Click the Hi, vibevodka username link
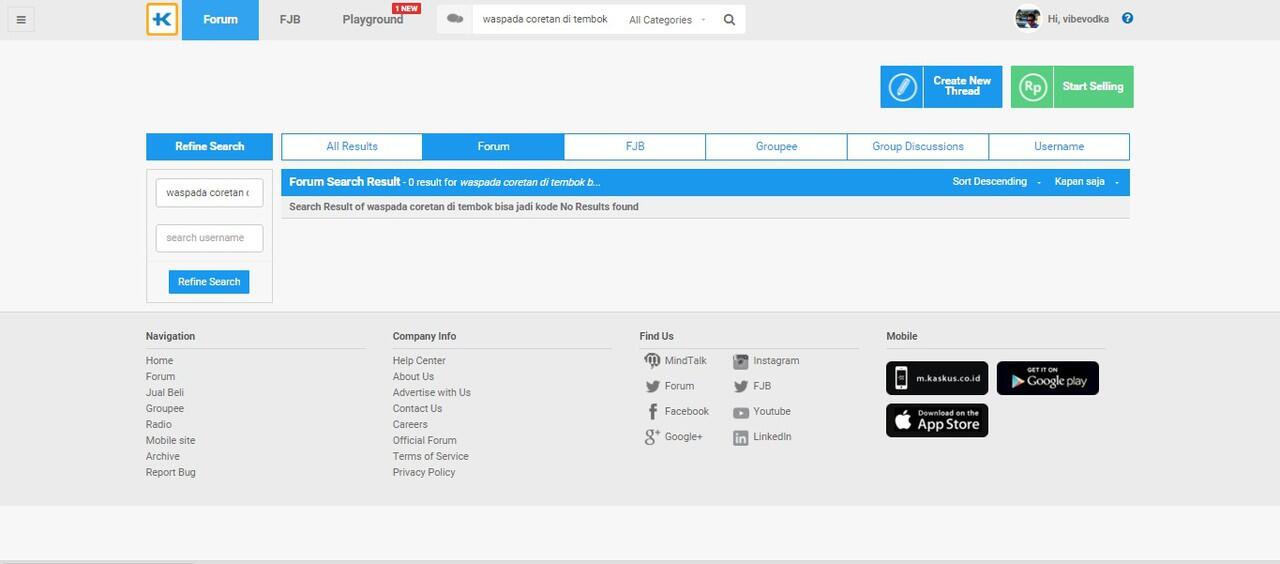1280x564 pixels. (x=1078, y=19)
